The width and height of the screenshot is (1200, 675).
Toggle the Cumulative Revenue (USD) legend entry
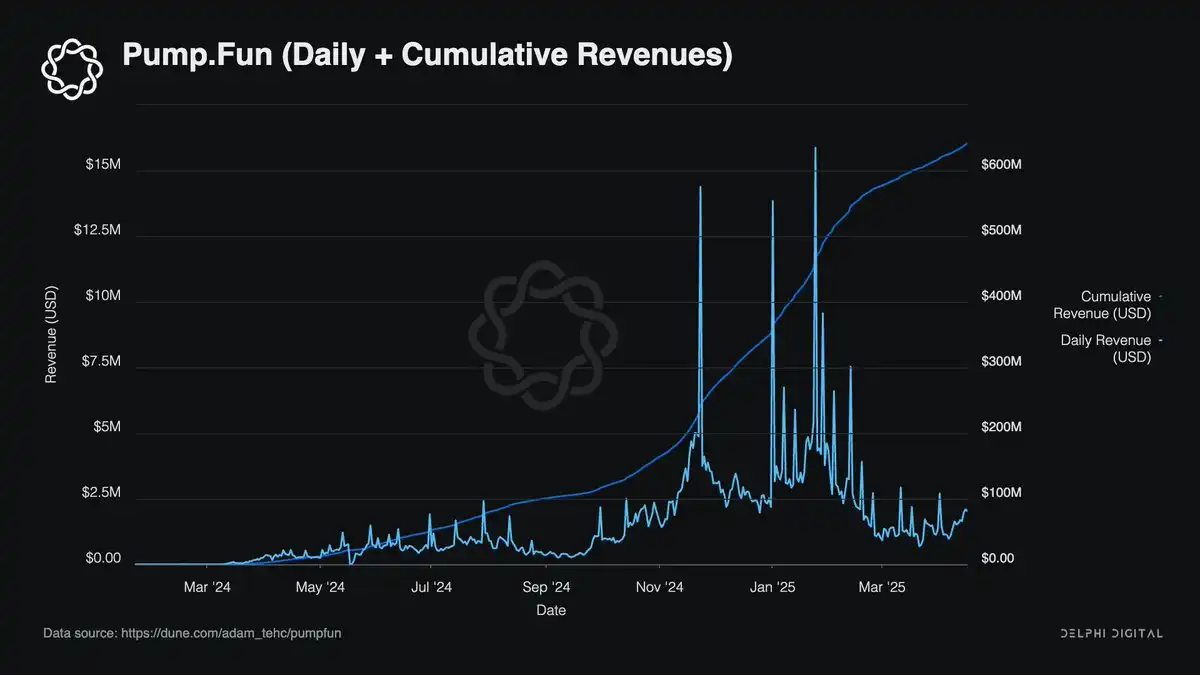tap(1108, 305)
